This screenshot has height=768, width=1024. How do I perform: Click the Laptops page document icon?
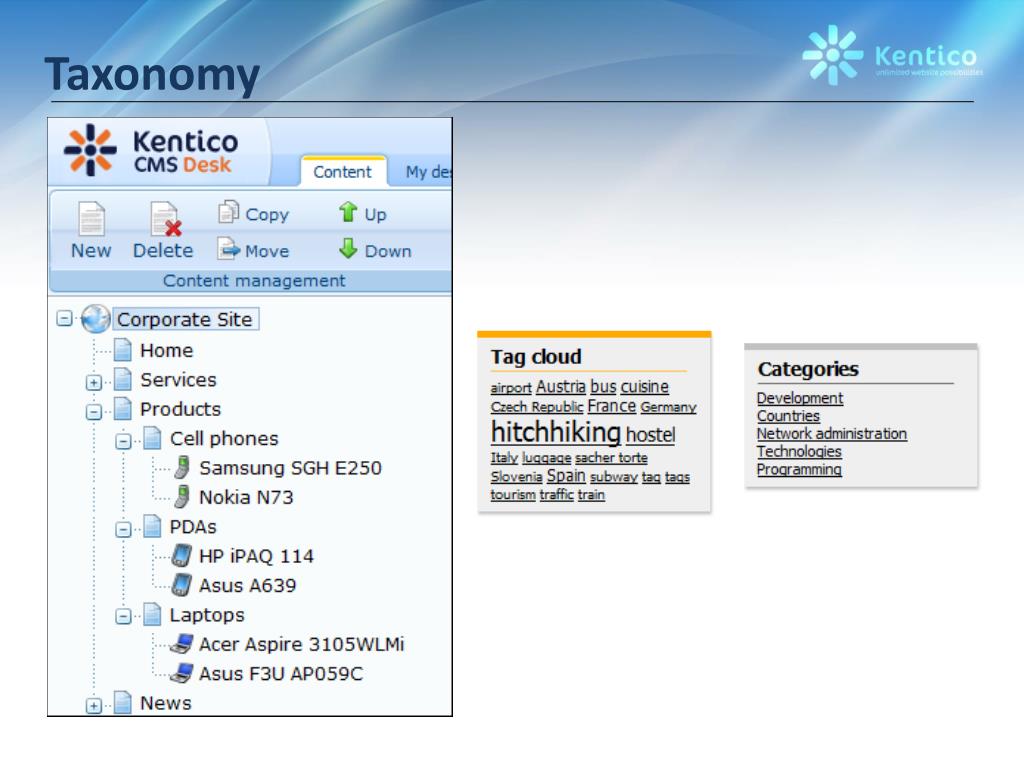coord(152,614)
